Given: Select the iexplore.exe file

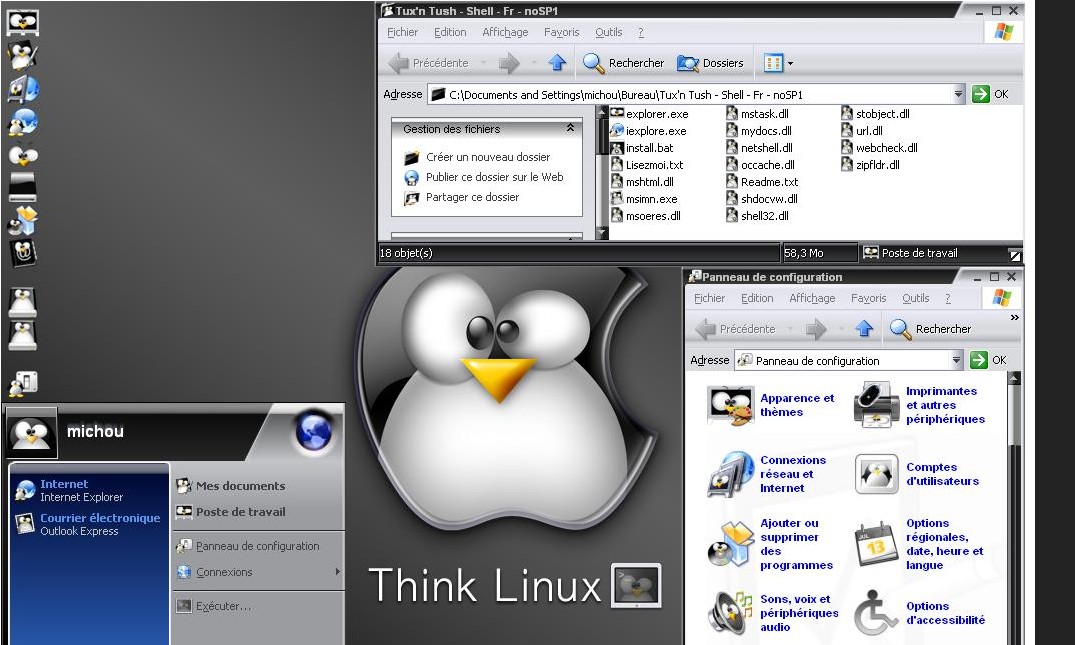Looking at the screenshot, I should point(649,131).
